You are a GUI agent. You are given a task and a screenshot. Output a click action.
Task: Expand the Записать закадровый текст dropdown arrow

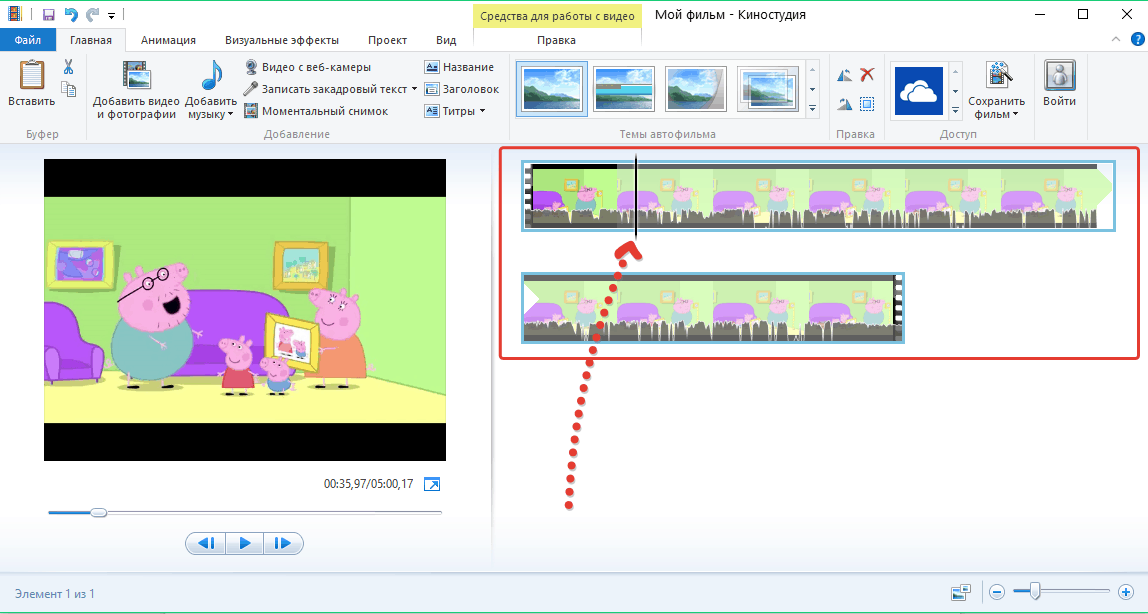coord(414,89)
